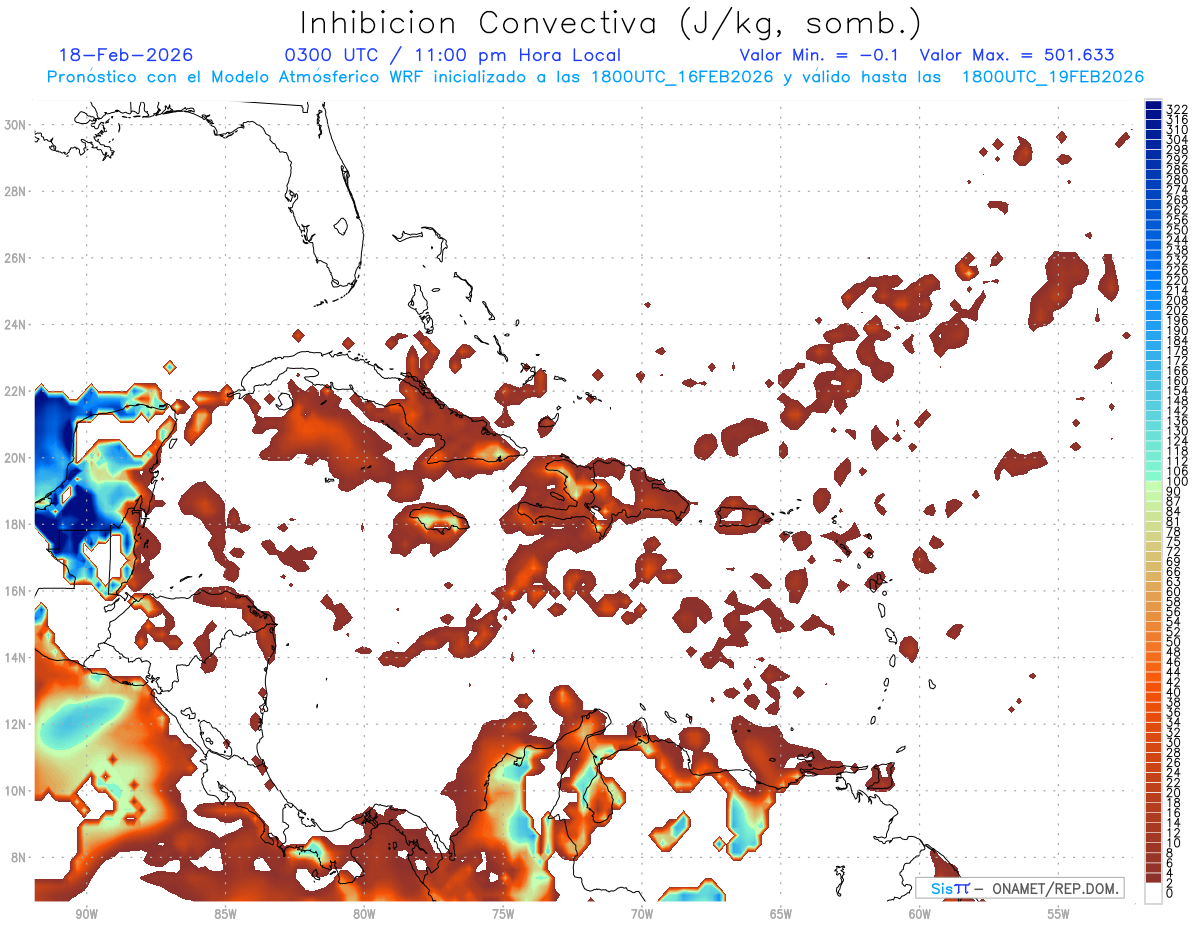The width and height of the screenshot is (1200, 927).
Task: Click the "80W" longitude axis label
Action: [x=364, y=914]
